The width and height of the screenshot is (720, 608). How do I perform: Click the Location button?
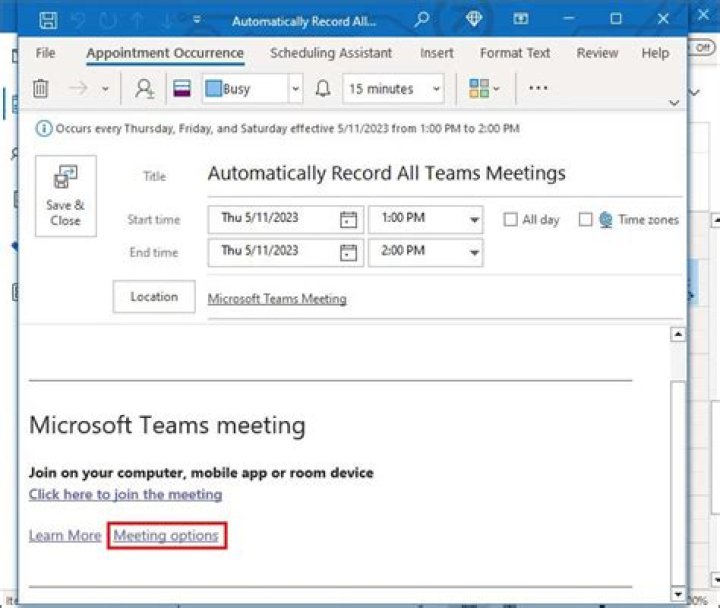(154, 297)
